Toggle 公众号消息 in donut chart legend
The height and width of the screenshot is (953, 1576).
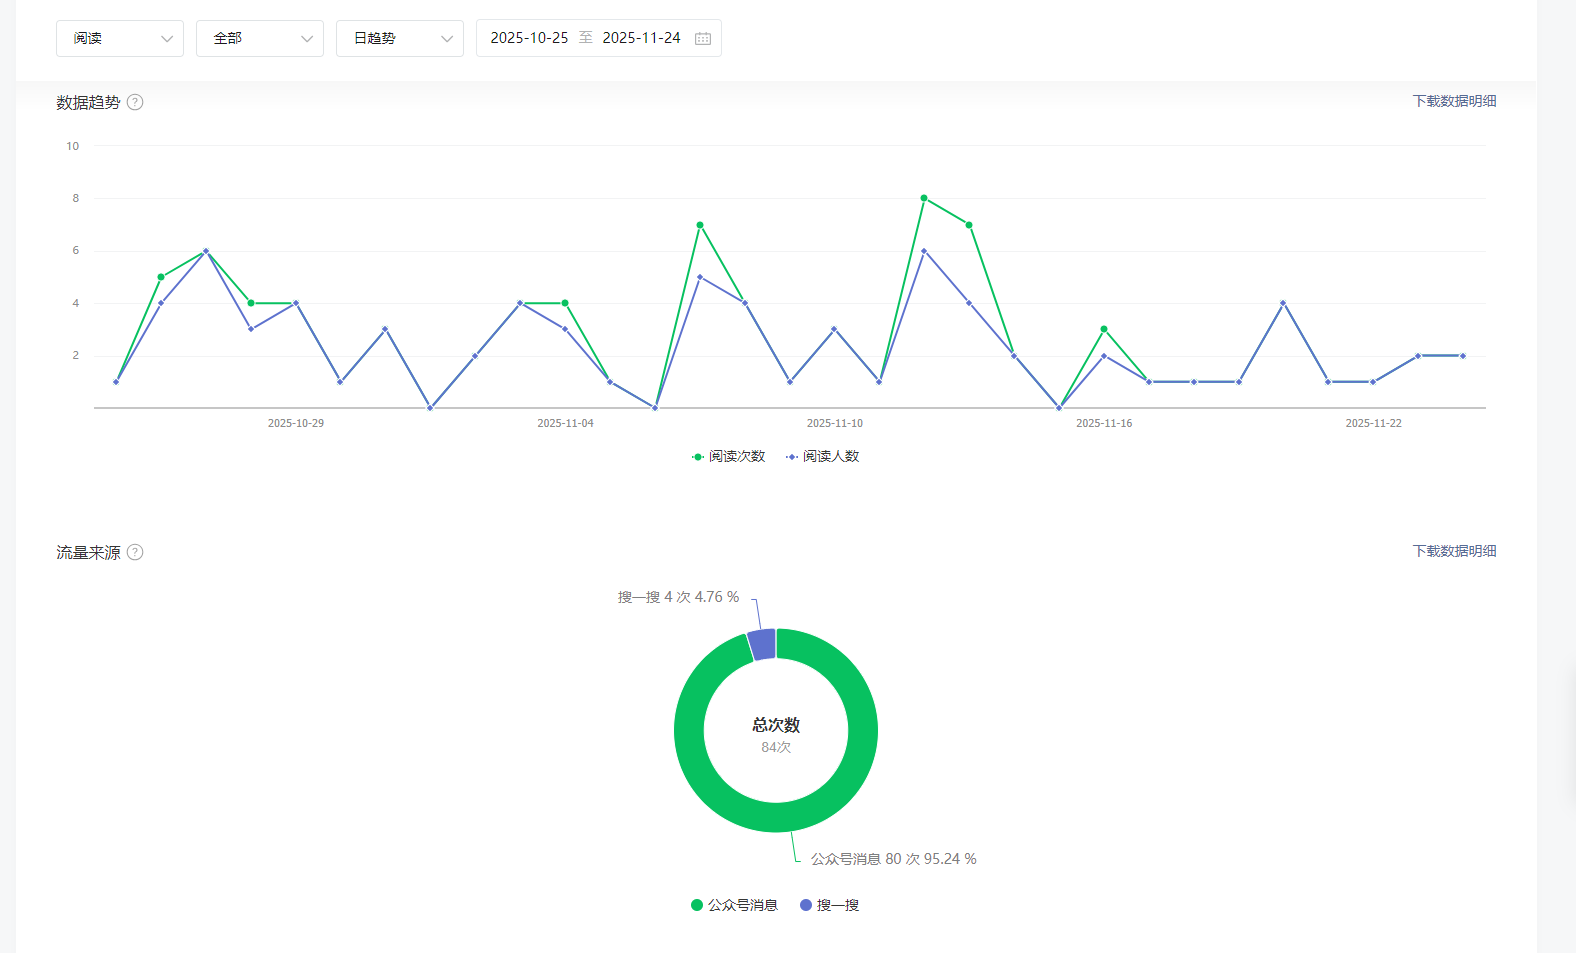[x=734, y=905]
